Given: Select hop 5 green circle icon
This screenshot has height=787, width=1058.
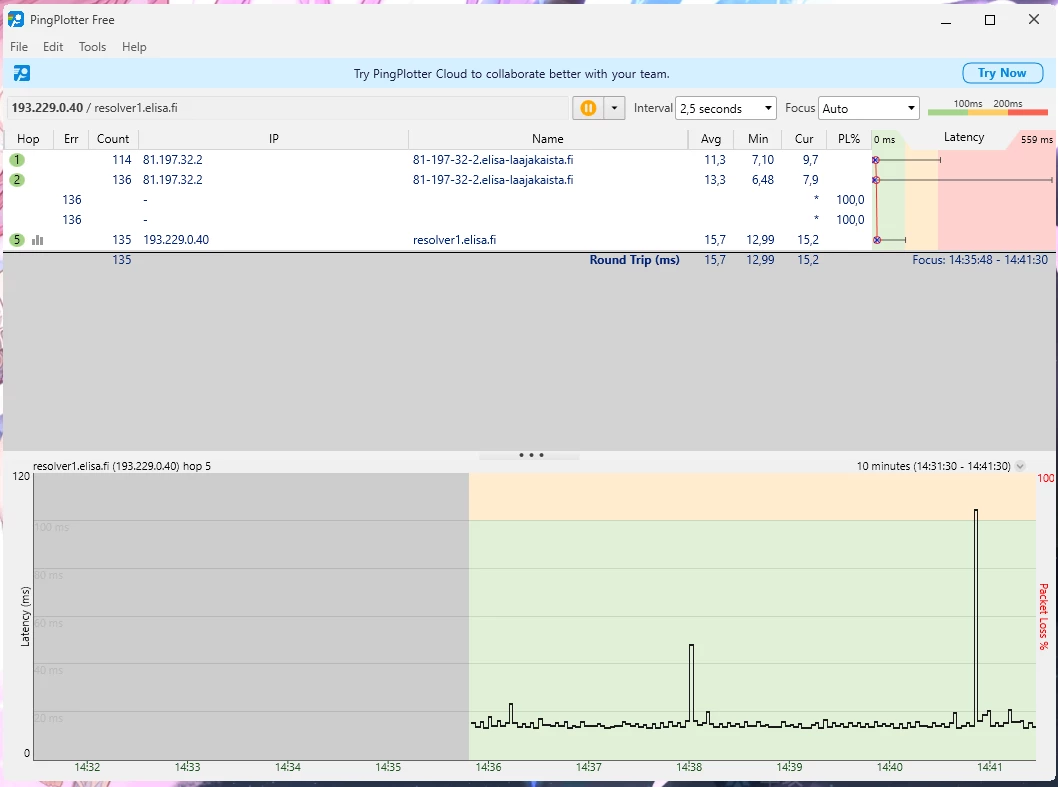Looking at the screenshot, I should [x=17, y=240].
